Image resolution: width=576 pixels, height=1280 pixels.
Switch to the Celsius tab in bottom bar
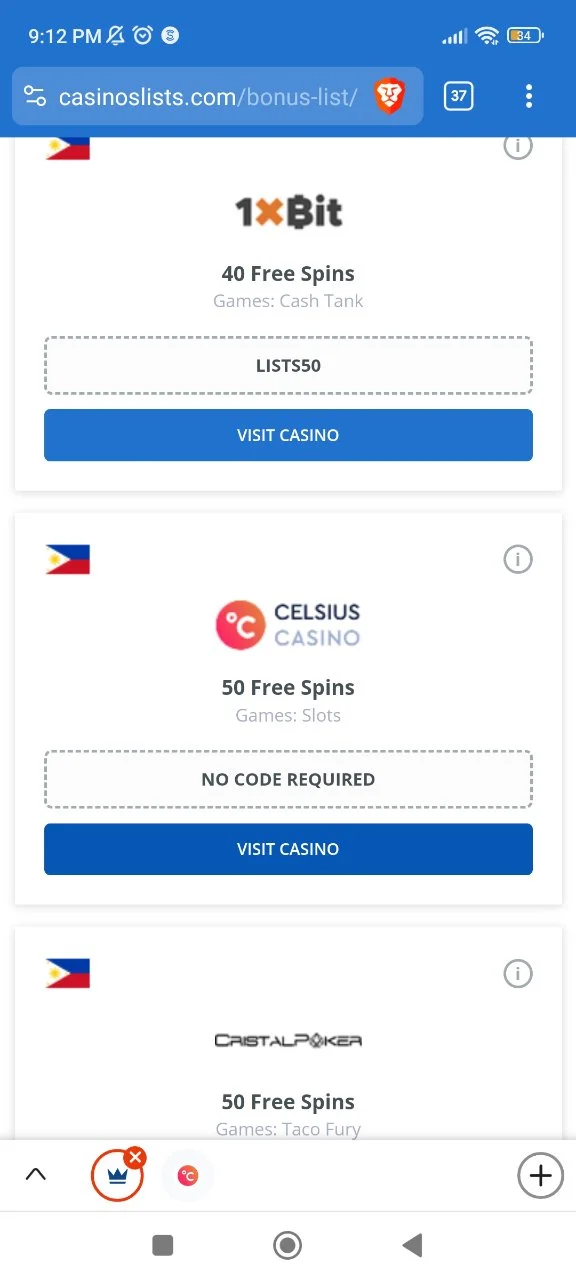pos(187,1176)
